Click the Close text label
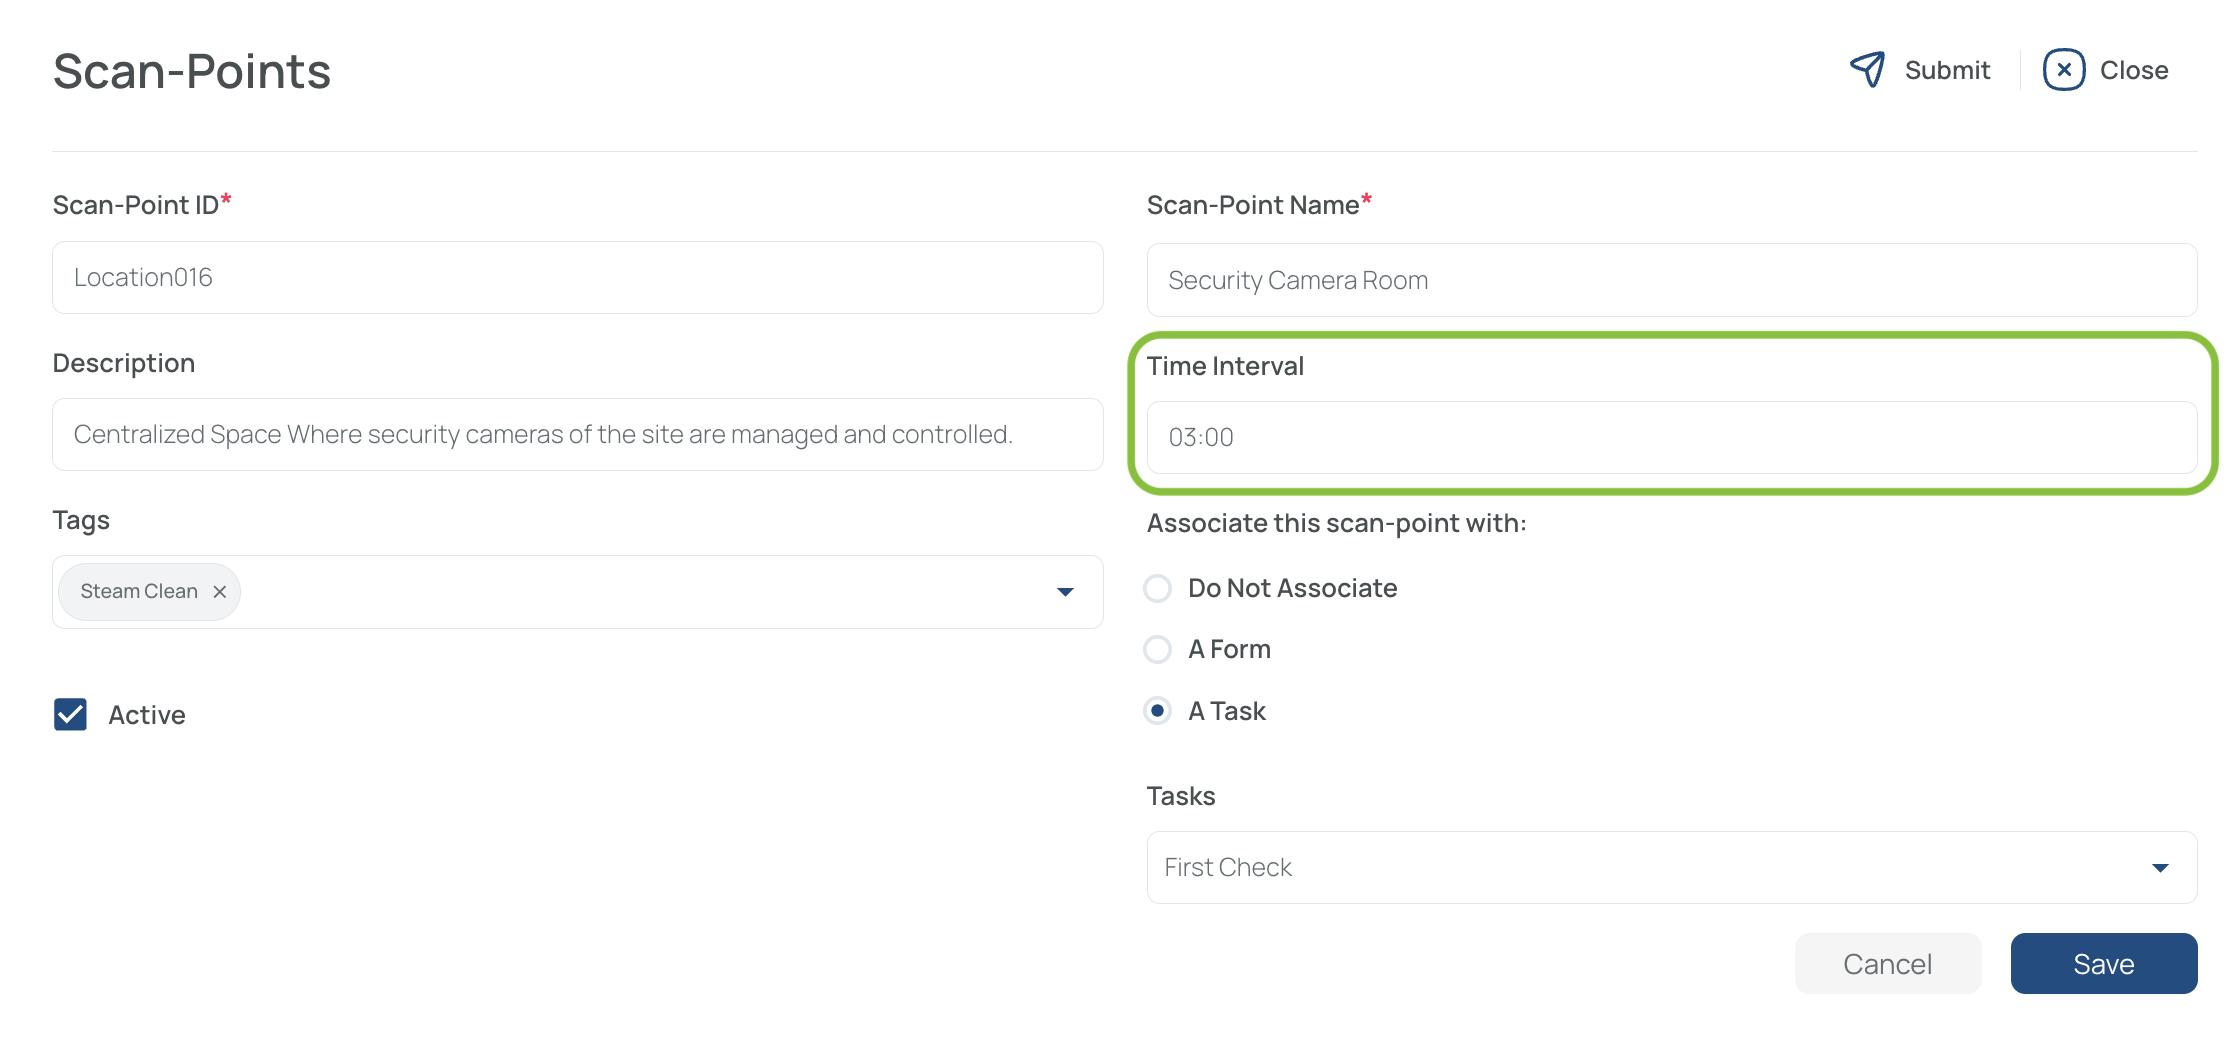 [2134, 70]
